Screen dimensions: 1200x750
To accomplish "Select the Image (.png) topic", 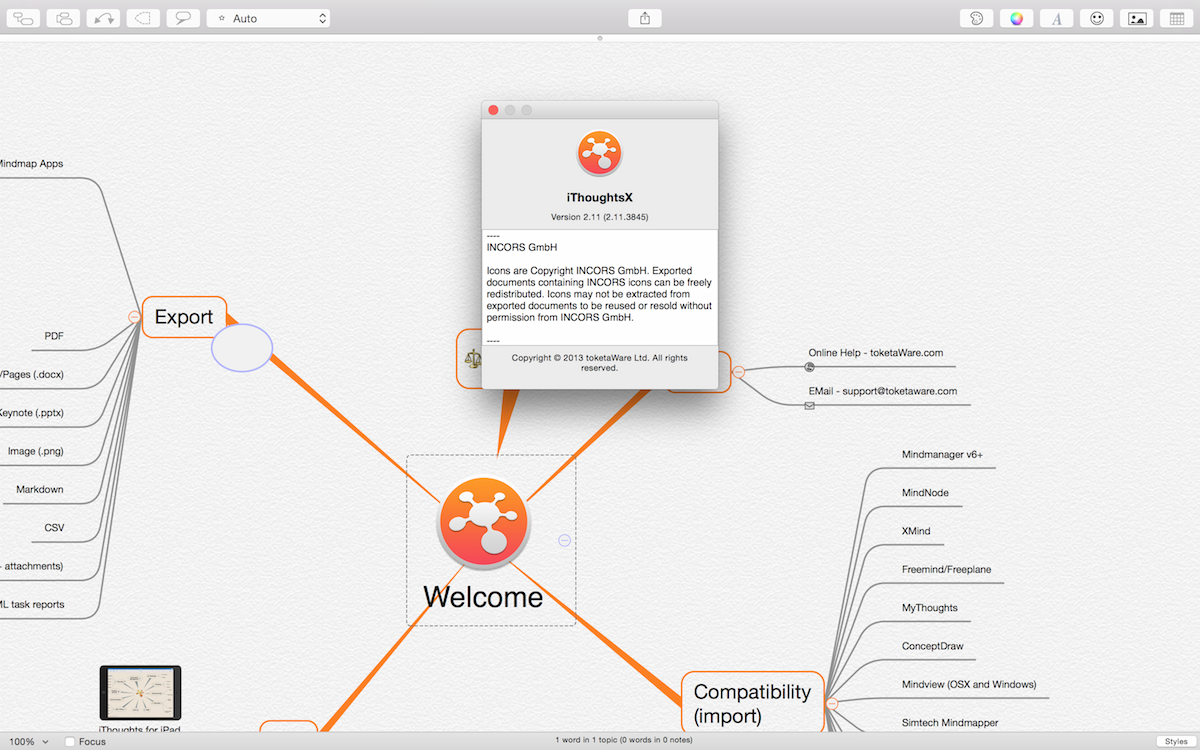I will click(x=36, y=451).
